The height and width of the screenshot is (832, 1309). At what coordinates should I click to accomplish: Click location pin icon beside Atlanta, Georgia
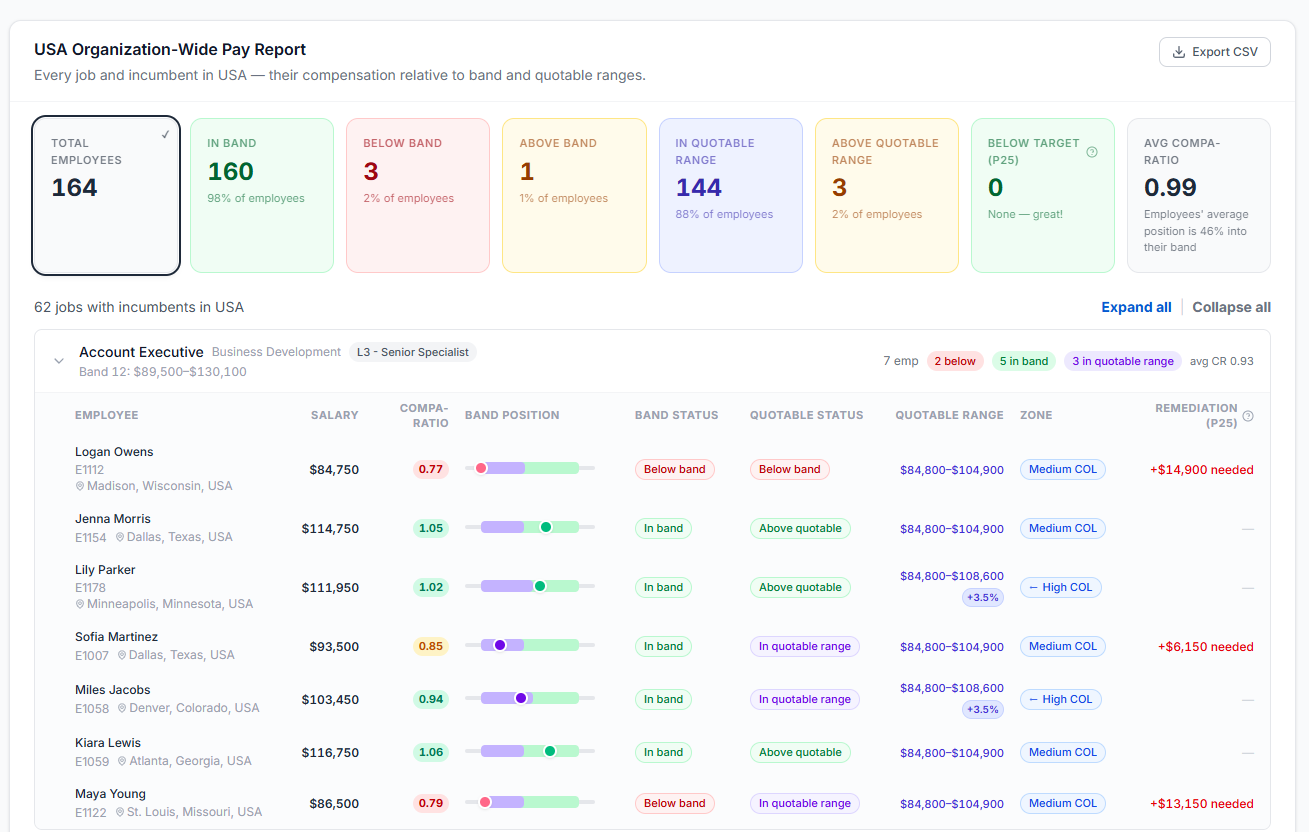(122, 762)
